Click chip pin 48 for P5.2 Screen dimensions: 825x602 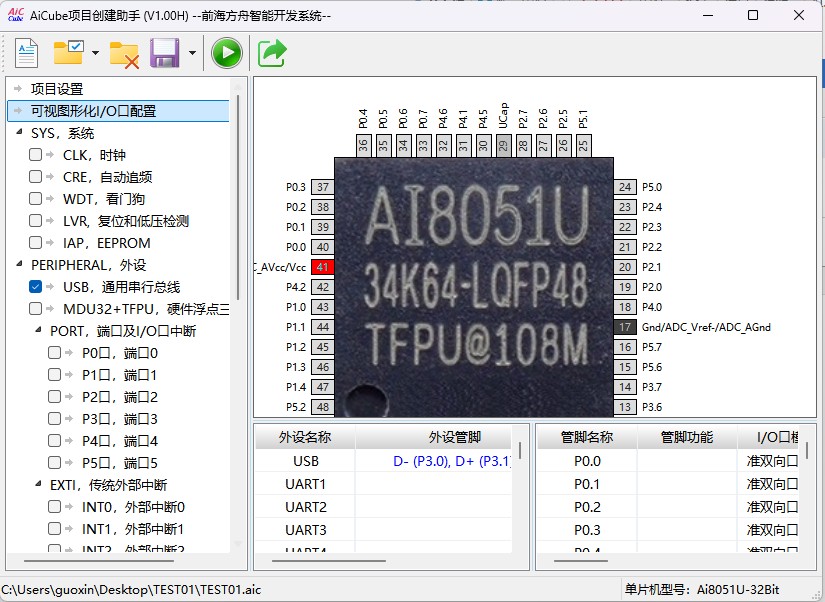(x=323, y=407)
